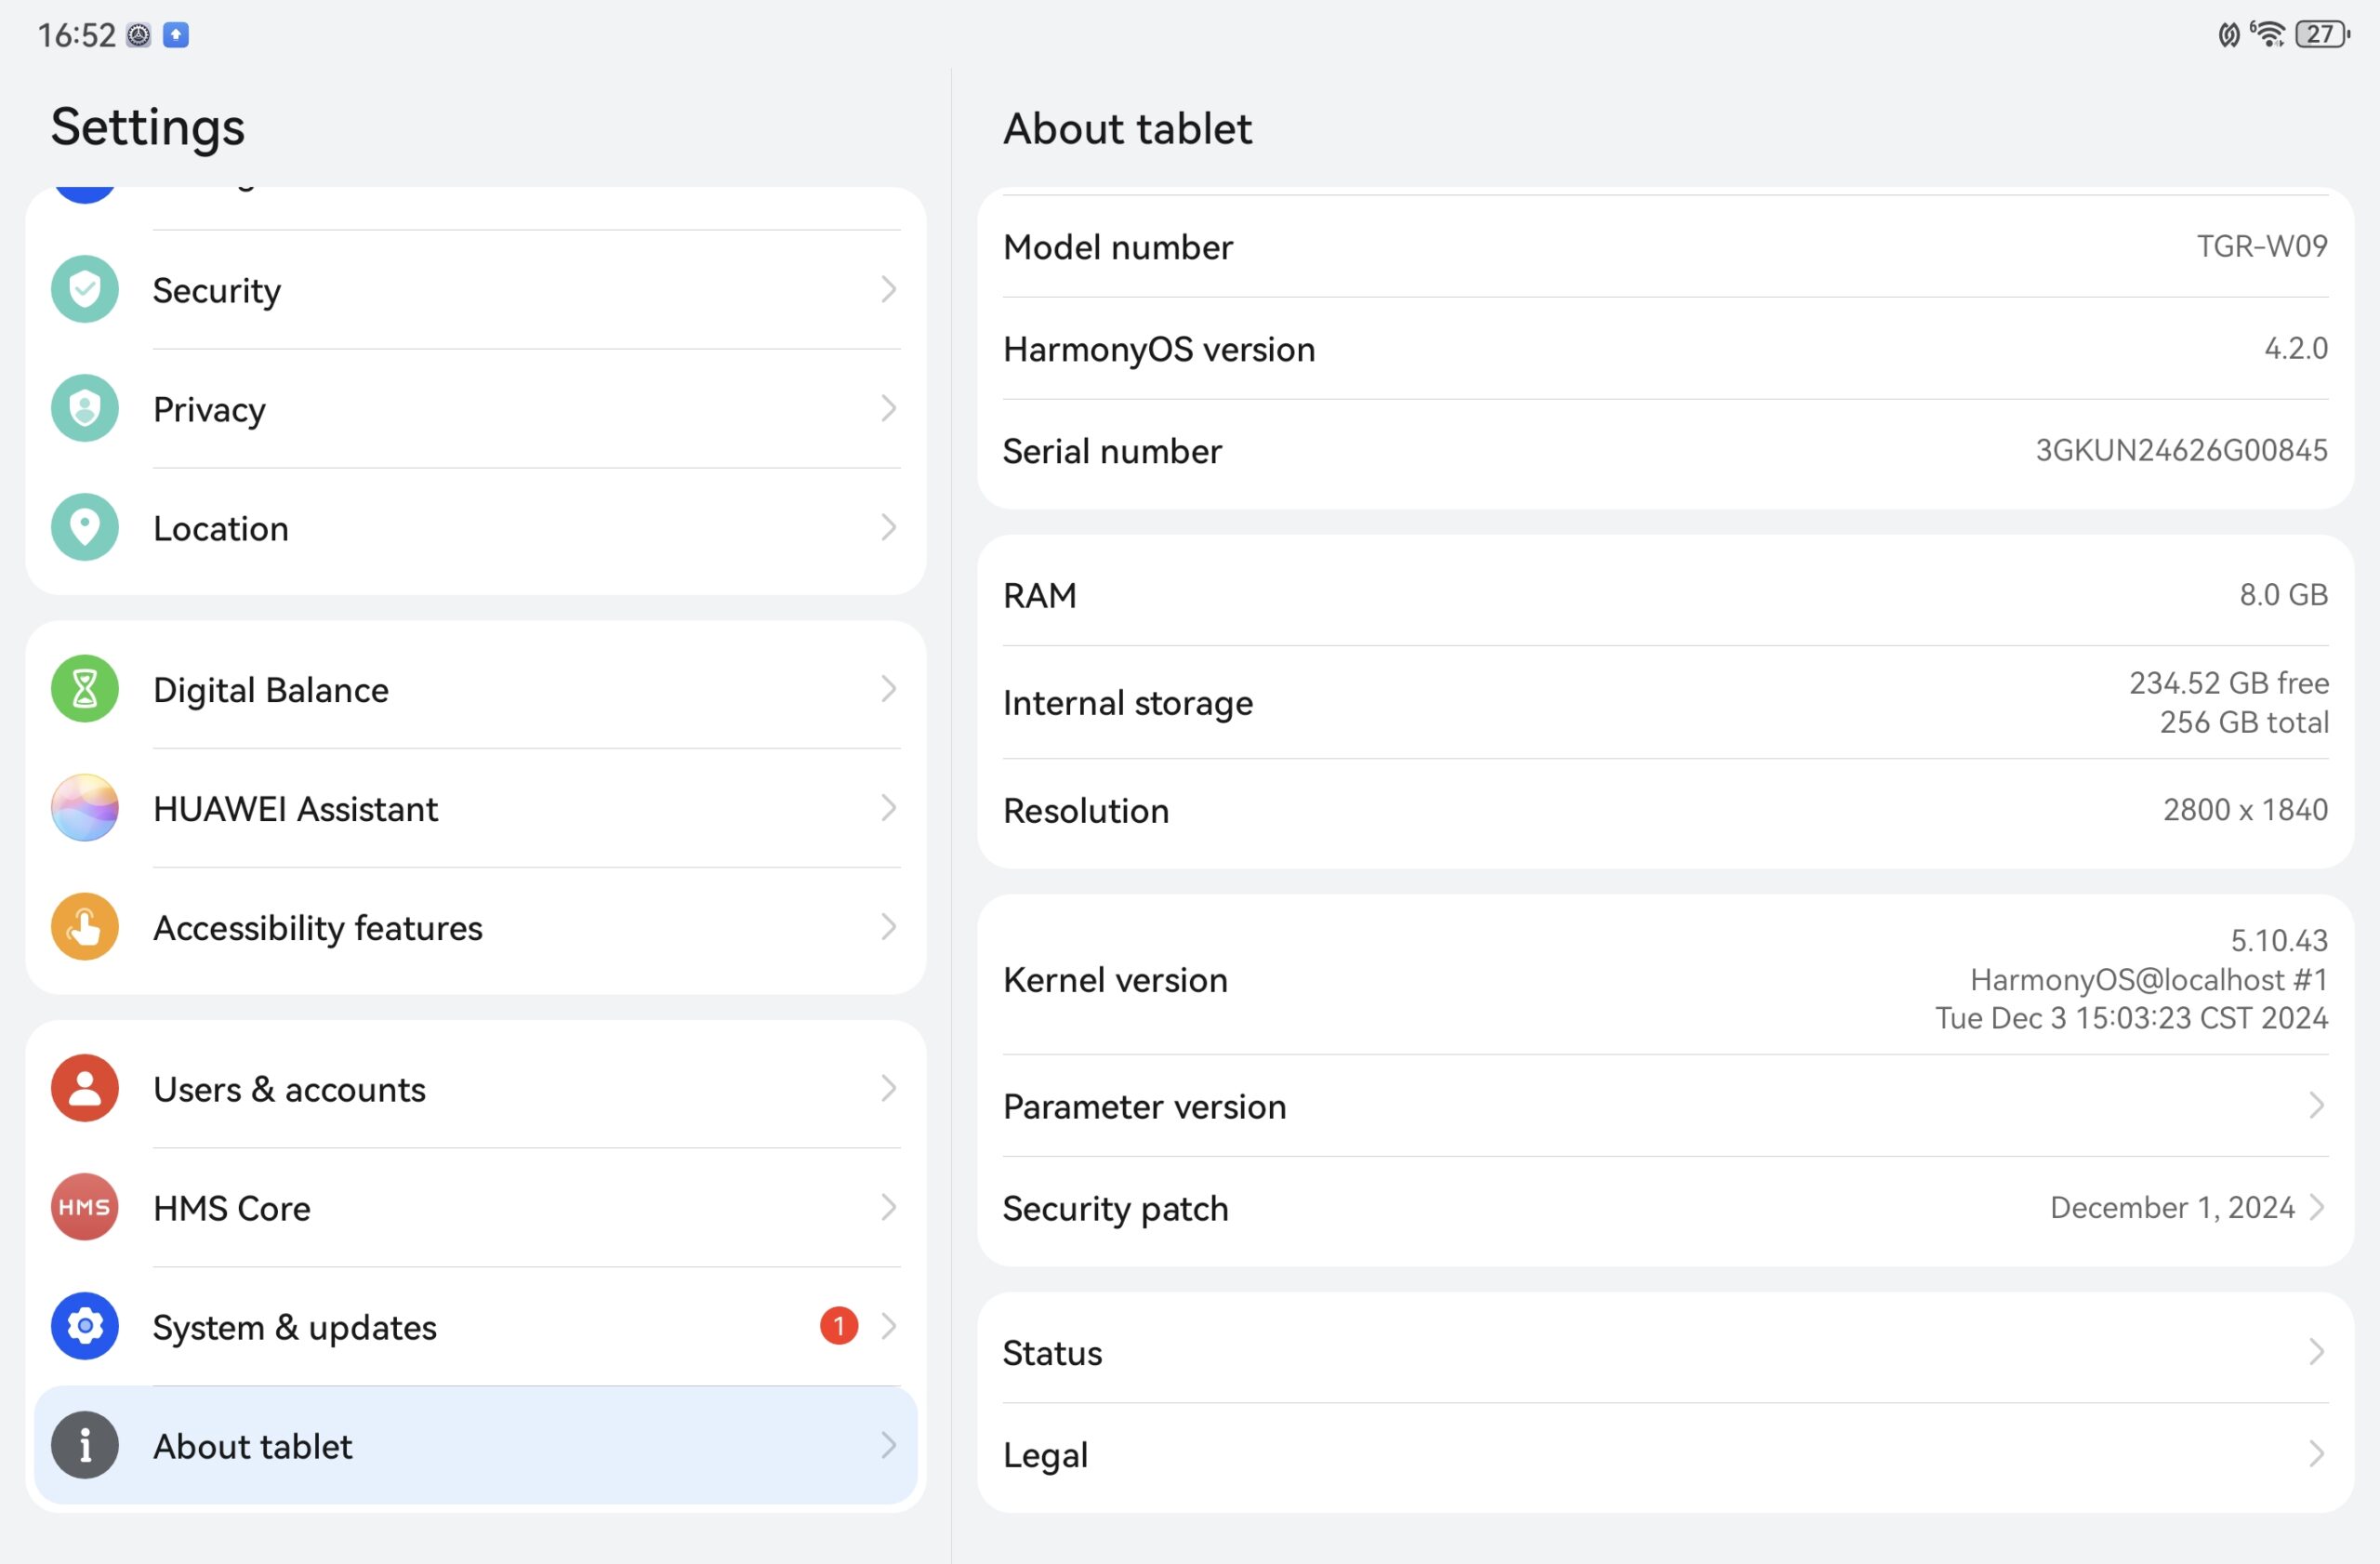
Task: Tap the blue upload notification icon
Action: pyautogui.click(x=176, y=35)
